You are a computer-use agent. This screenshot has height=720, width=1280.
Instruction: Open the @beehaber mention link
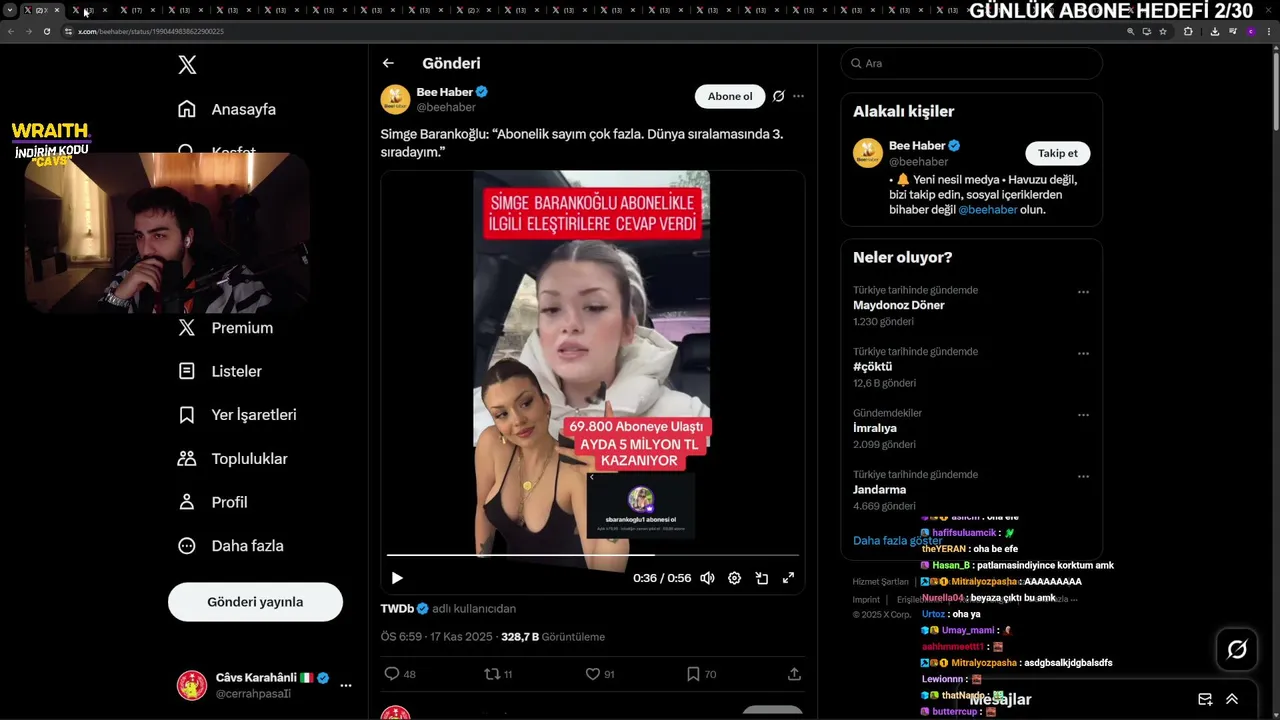pos(988,210)
